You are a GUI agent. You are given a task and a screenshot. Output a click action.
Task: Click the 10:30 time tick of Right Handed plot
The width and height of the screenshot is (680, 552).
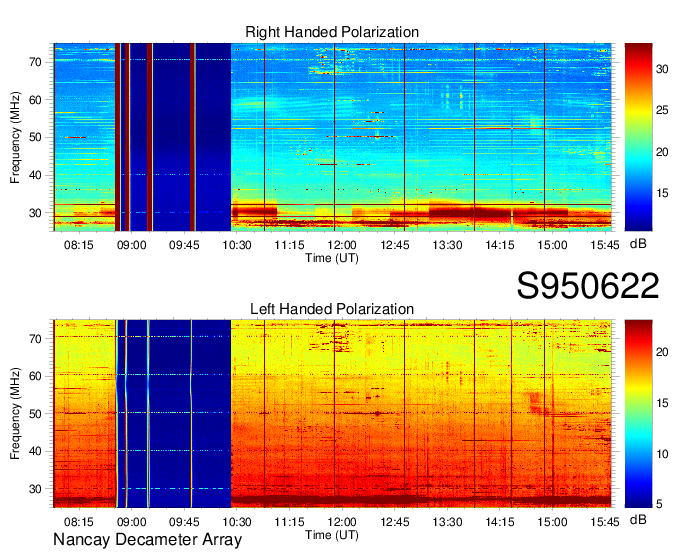coord(237,245)
